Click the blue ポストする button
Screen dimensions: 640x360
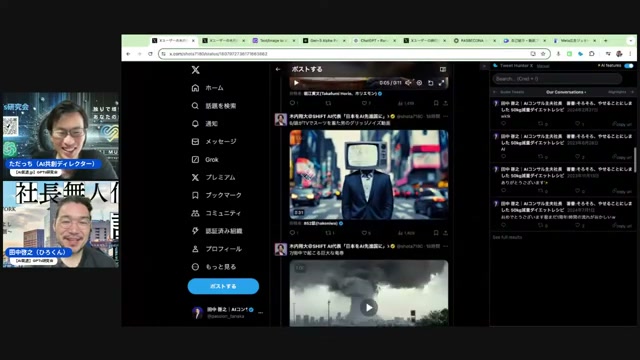(223, 286)
